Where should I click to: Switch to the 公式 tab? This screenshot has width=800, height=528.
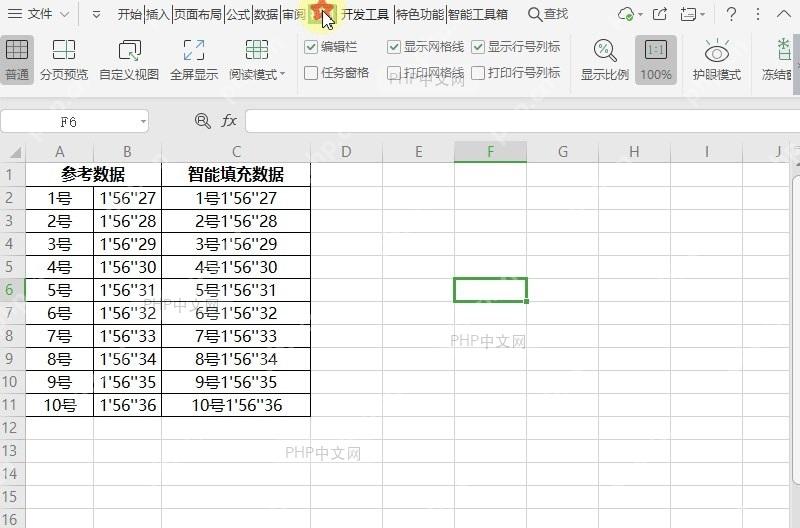(x=238, y=14)
